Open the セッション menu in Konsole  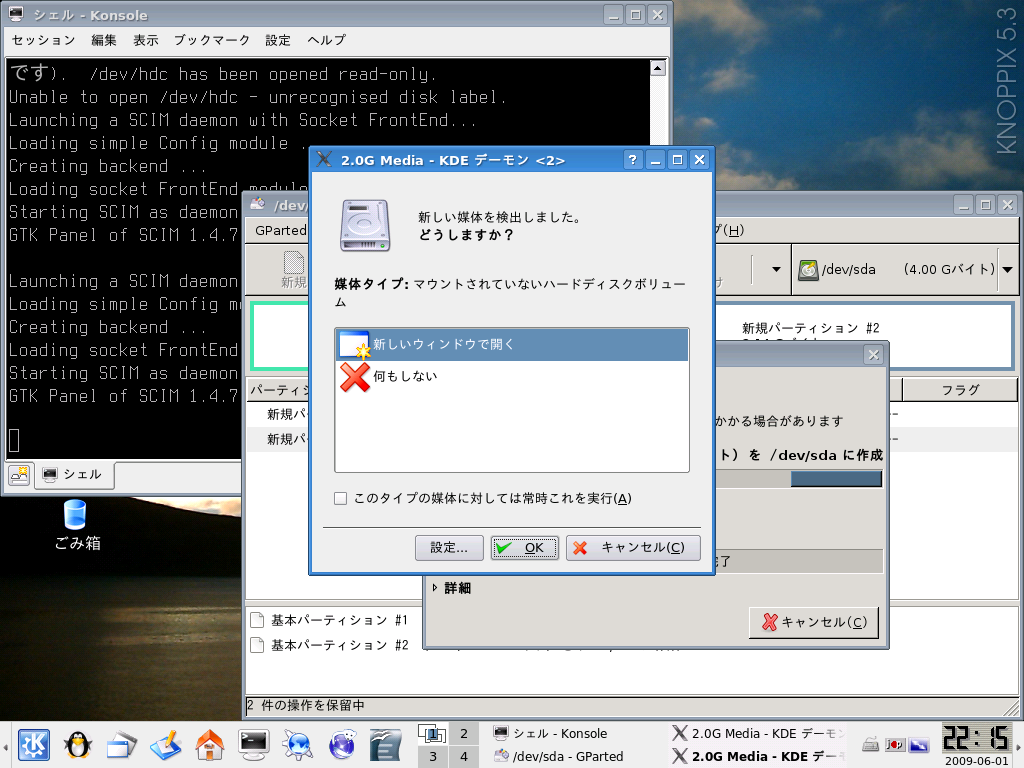click(x=44, y=40)
